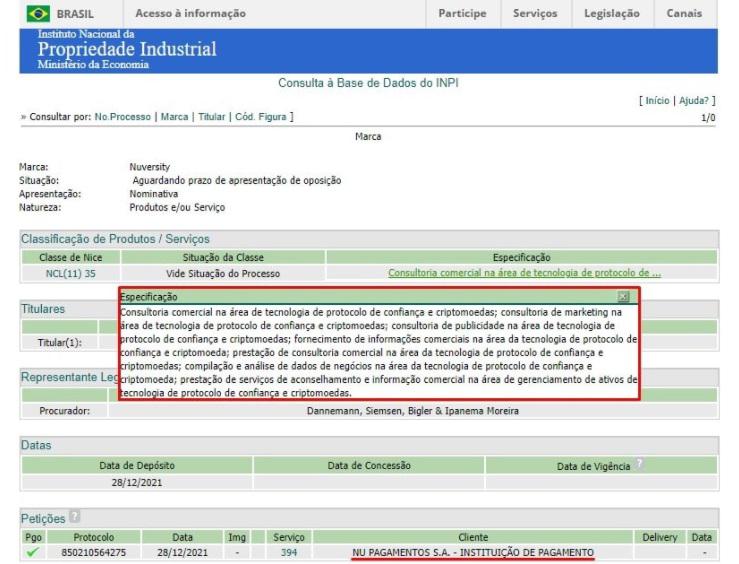
Task: Search by No.Processo link
Action: (x=123, y=116)
